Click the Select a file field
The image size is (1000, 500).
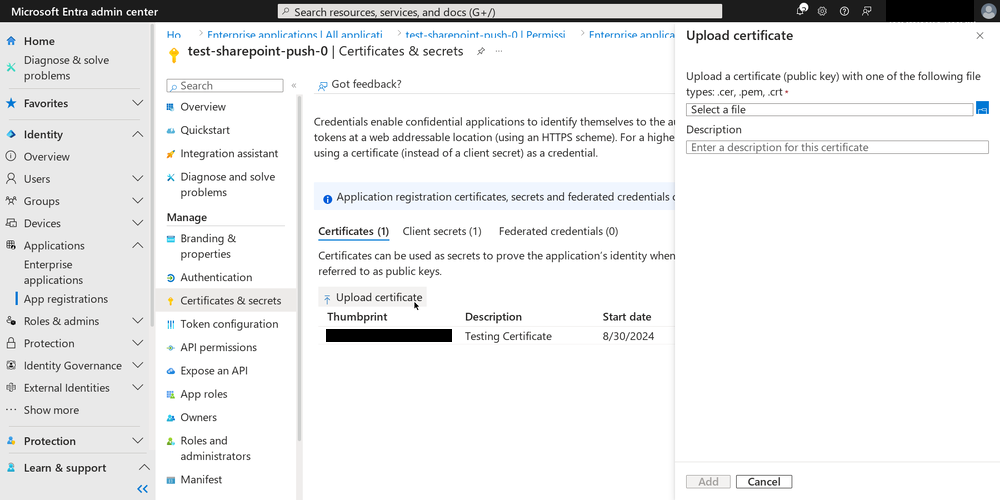(x=830, y=110)
